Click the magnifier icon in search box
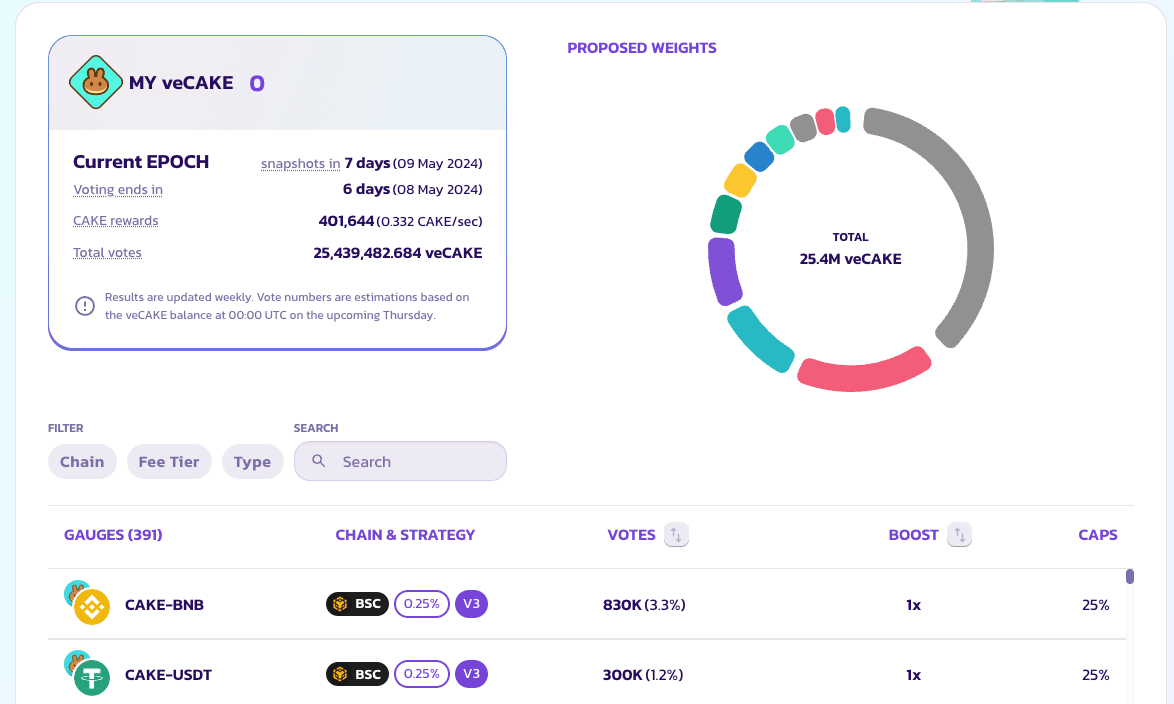The width and height of the screenshot is (1174, 704). tap(319, 461)
